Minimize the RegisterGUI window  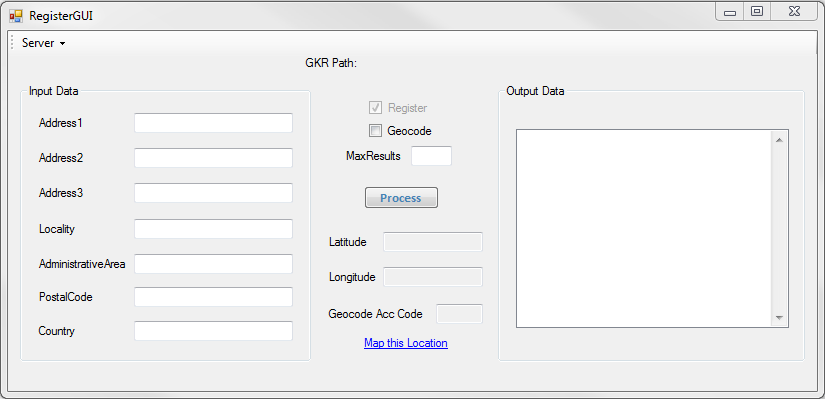[x=730, y=13]
